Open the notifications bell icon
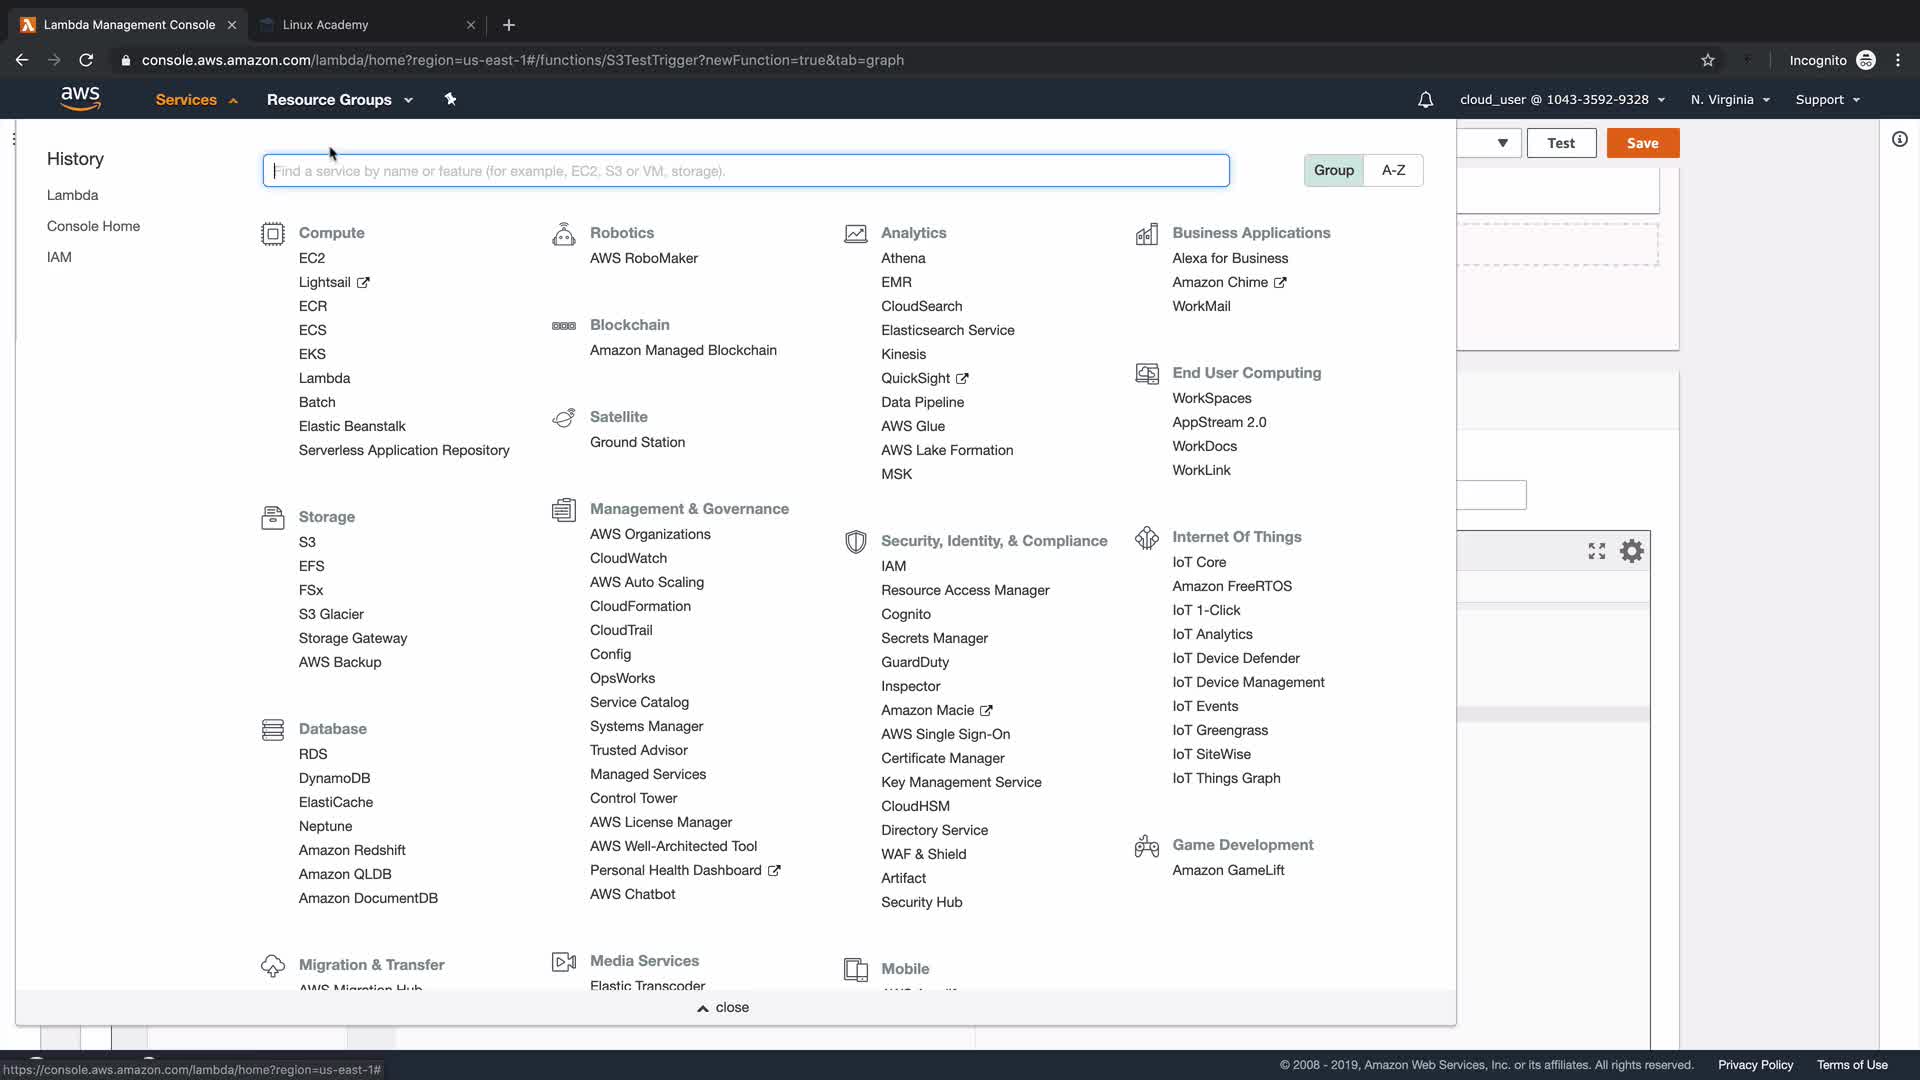The width and height of the screenshot is (1920, 1080). point(1425,99)
